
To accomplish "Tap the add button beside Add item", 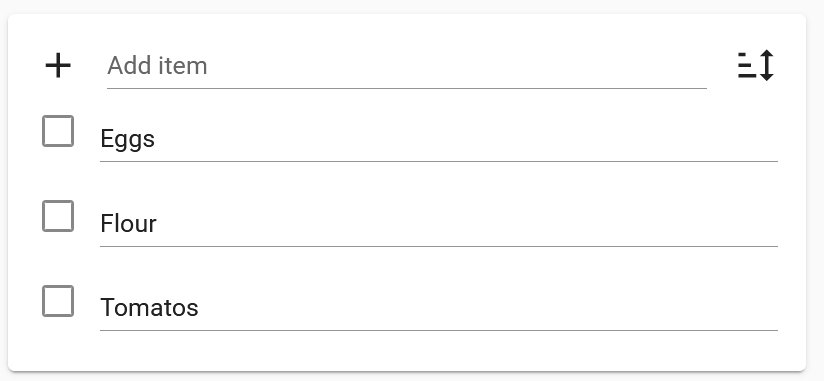I will point(58,66).
